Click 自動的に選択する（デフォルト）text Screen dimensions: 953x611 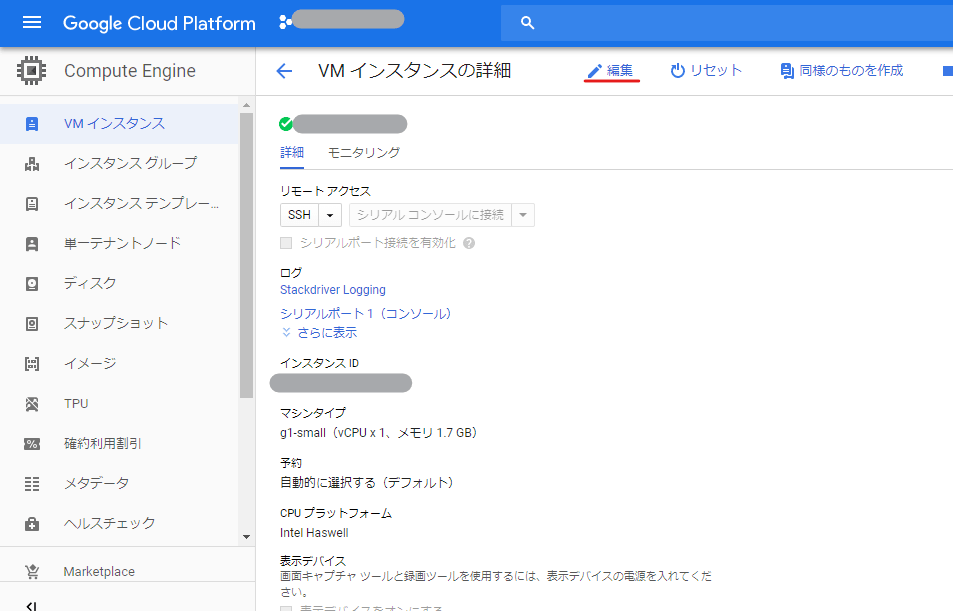(366, 483)
